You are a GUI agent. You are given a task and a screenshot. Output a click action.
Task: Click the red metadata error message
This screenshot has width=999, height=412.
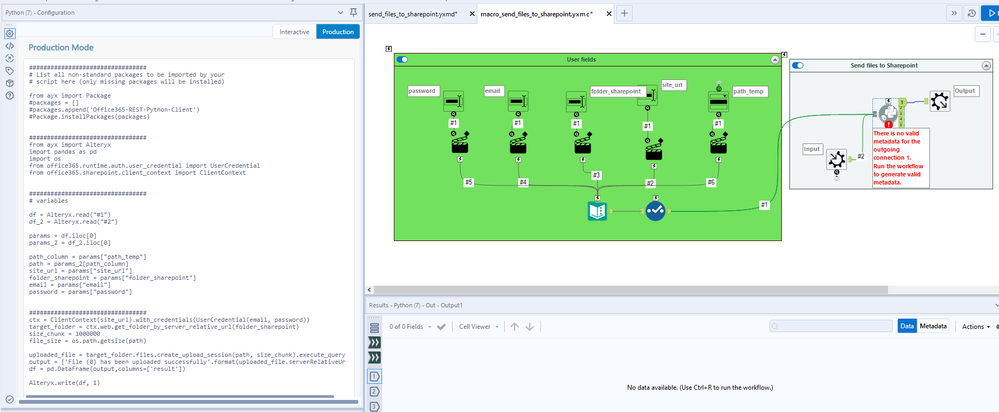pos(900,157)
